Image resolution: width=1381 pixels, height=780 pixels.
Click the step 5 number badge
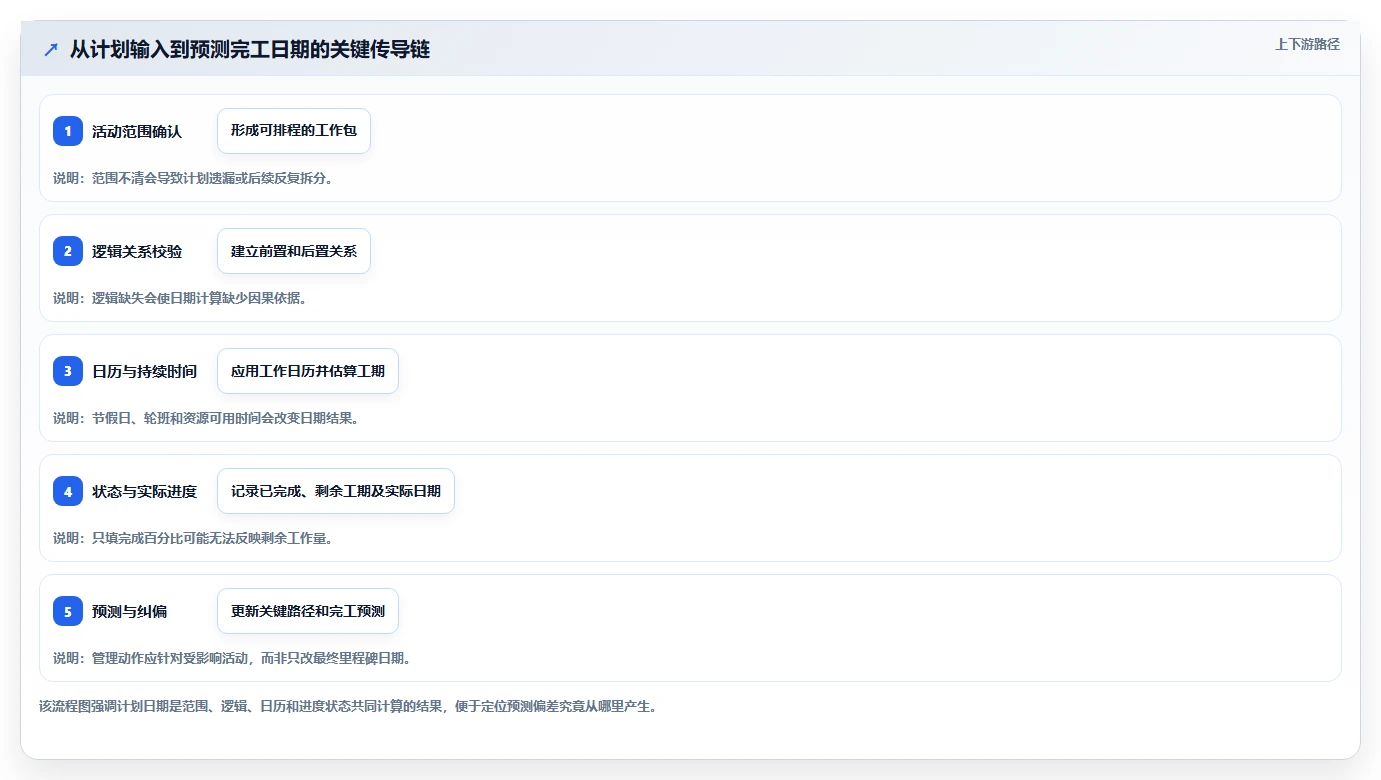coord(68,611)
